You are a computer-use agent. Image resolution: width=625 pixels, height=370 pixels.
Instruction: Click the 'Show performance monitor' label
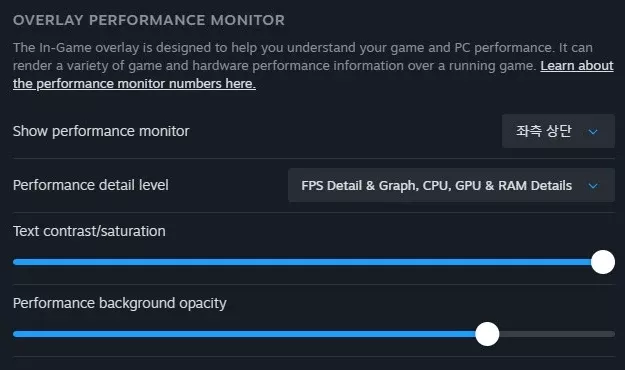point(101,131)
